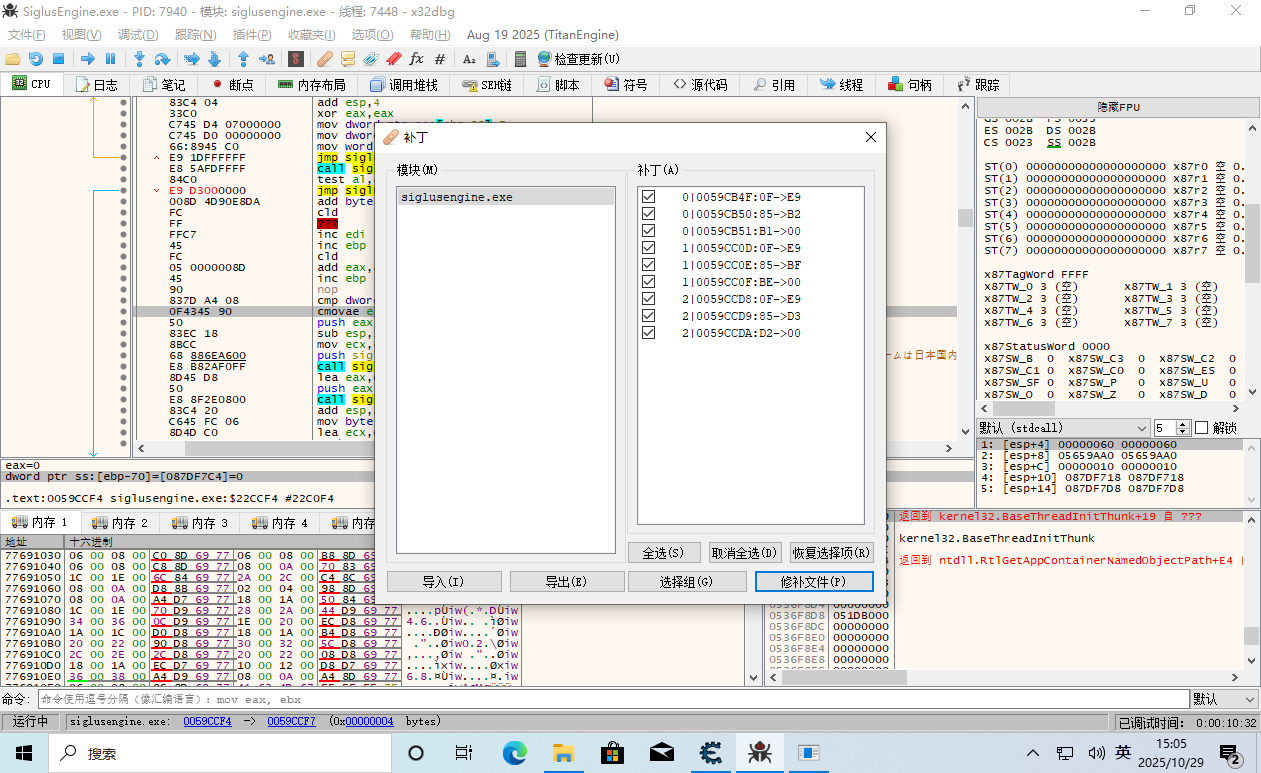Click the pause execution toolbar icon
Screen dimensions: 1261x773
click(111, 59)
